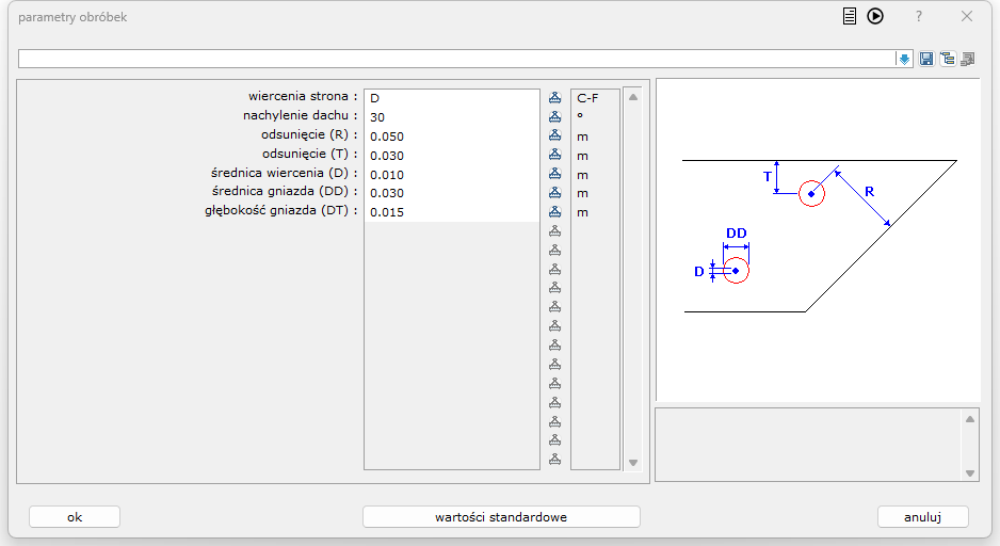Click measure icon for średnica wiercenia (D)
The image size is (1000, 546).
(x=555, y=173)
